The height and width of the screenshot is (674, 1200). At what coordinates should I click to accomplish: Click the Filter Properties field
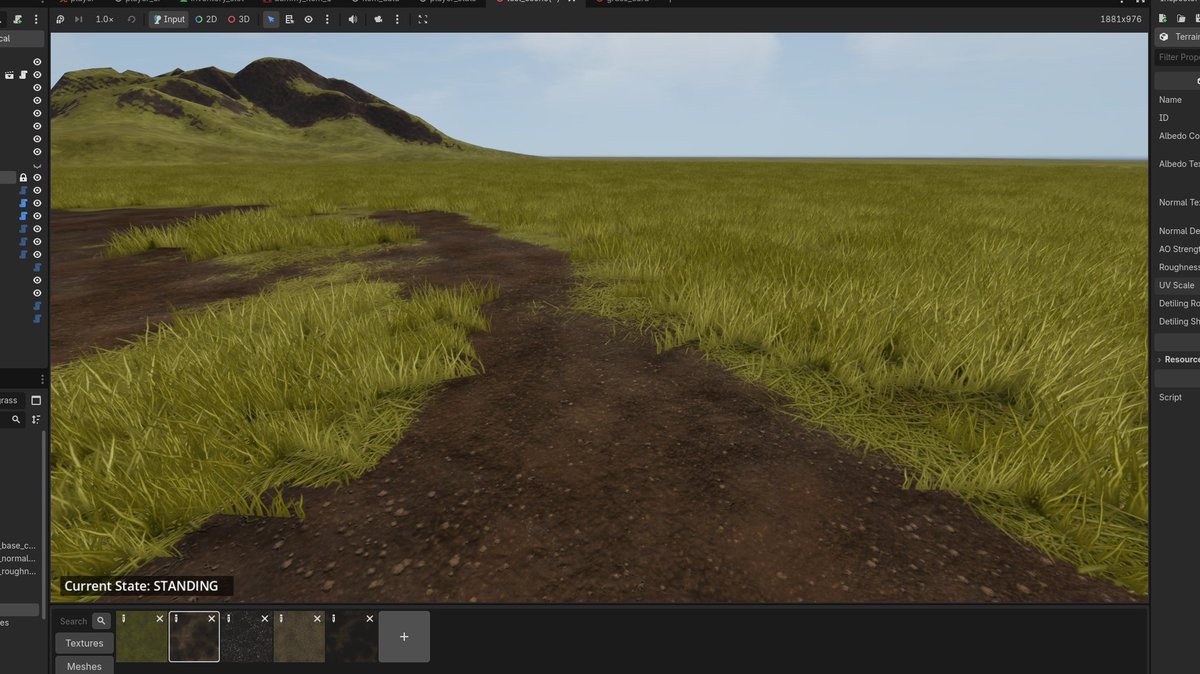point(1178,57)
